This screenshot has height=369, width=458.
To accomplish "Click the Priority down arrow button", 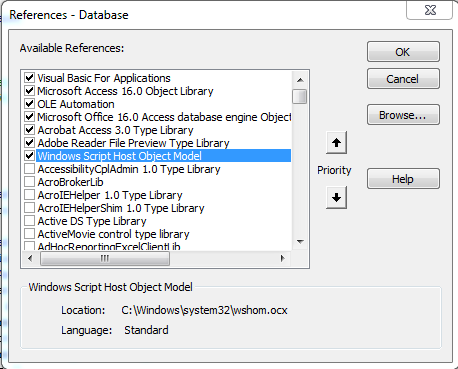I will pyautogui.click(x=336, y=197).
